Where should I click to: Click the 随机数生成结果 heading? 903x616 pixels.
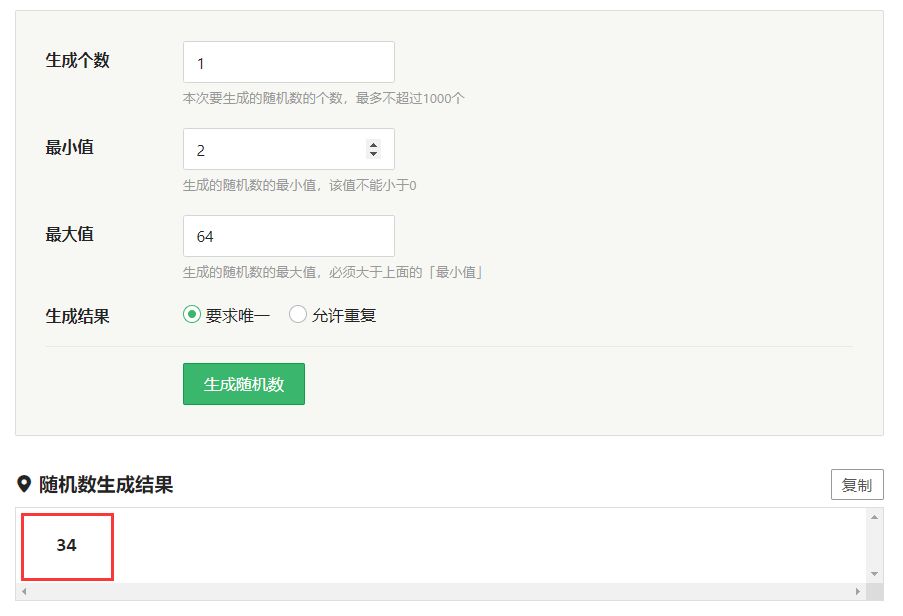click(x=106, y=485)
